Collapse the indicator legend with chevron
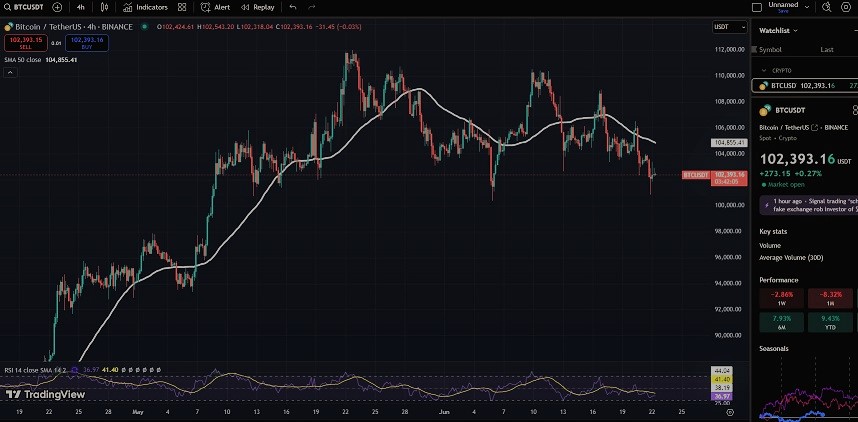 pos(10,72)
